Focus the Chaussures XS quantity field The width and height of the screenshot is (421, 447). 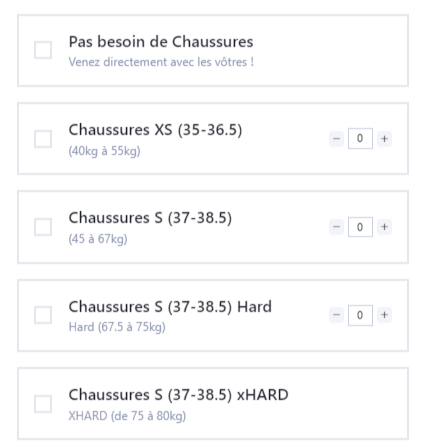tap(360, 138)
